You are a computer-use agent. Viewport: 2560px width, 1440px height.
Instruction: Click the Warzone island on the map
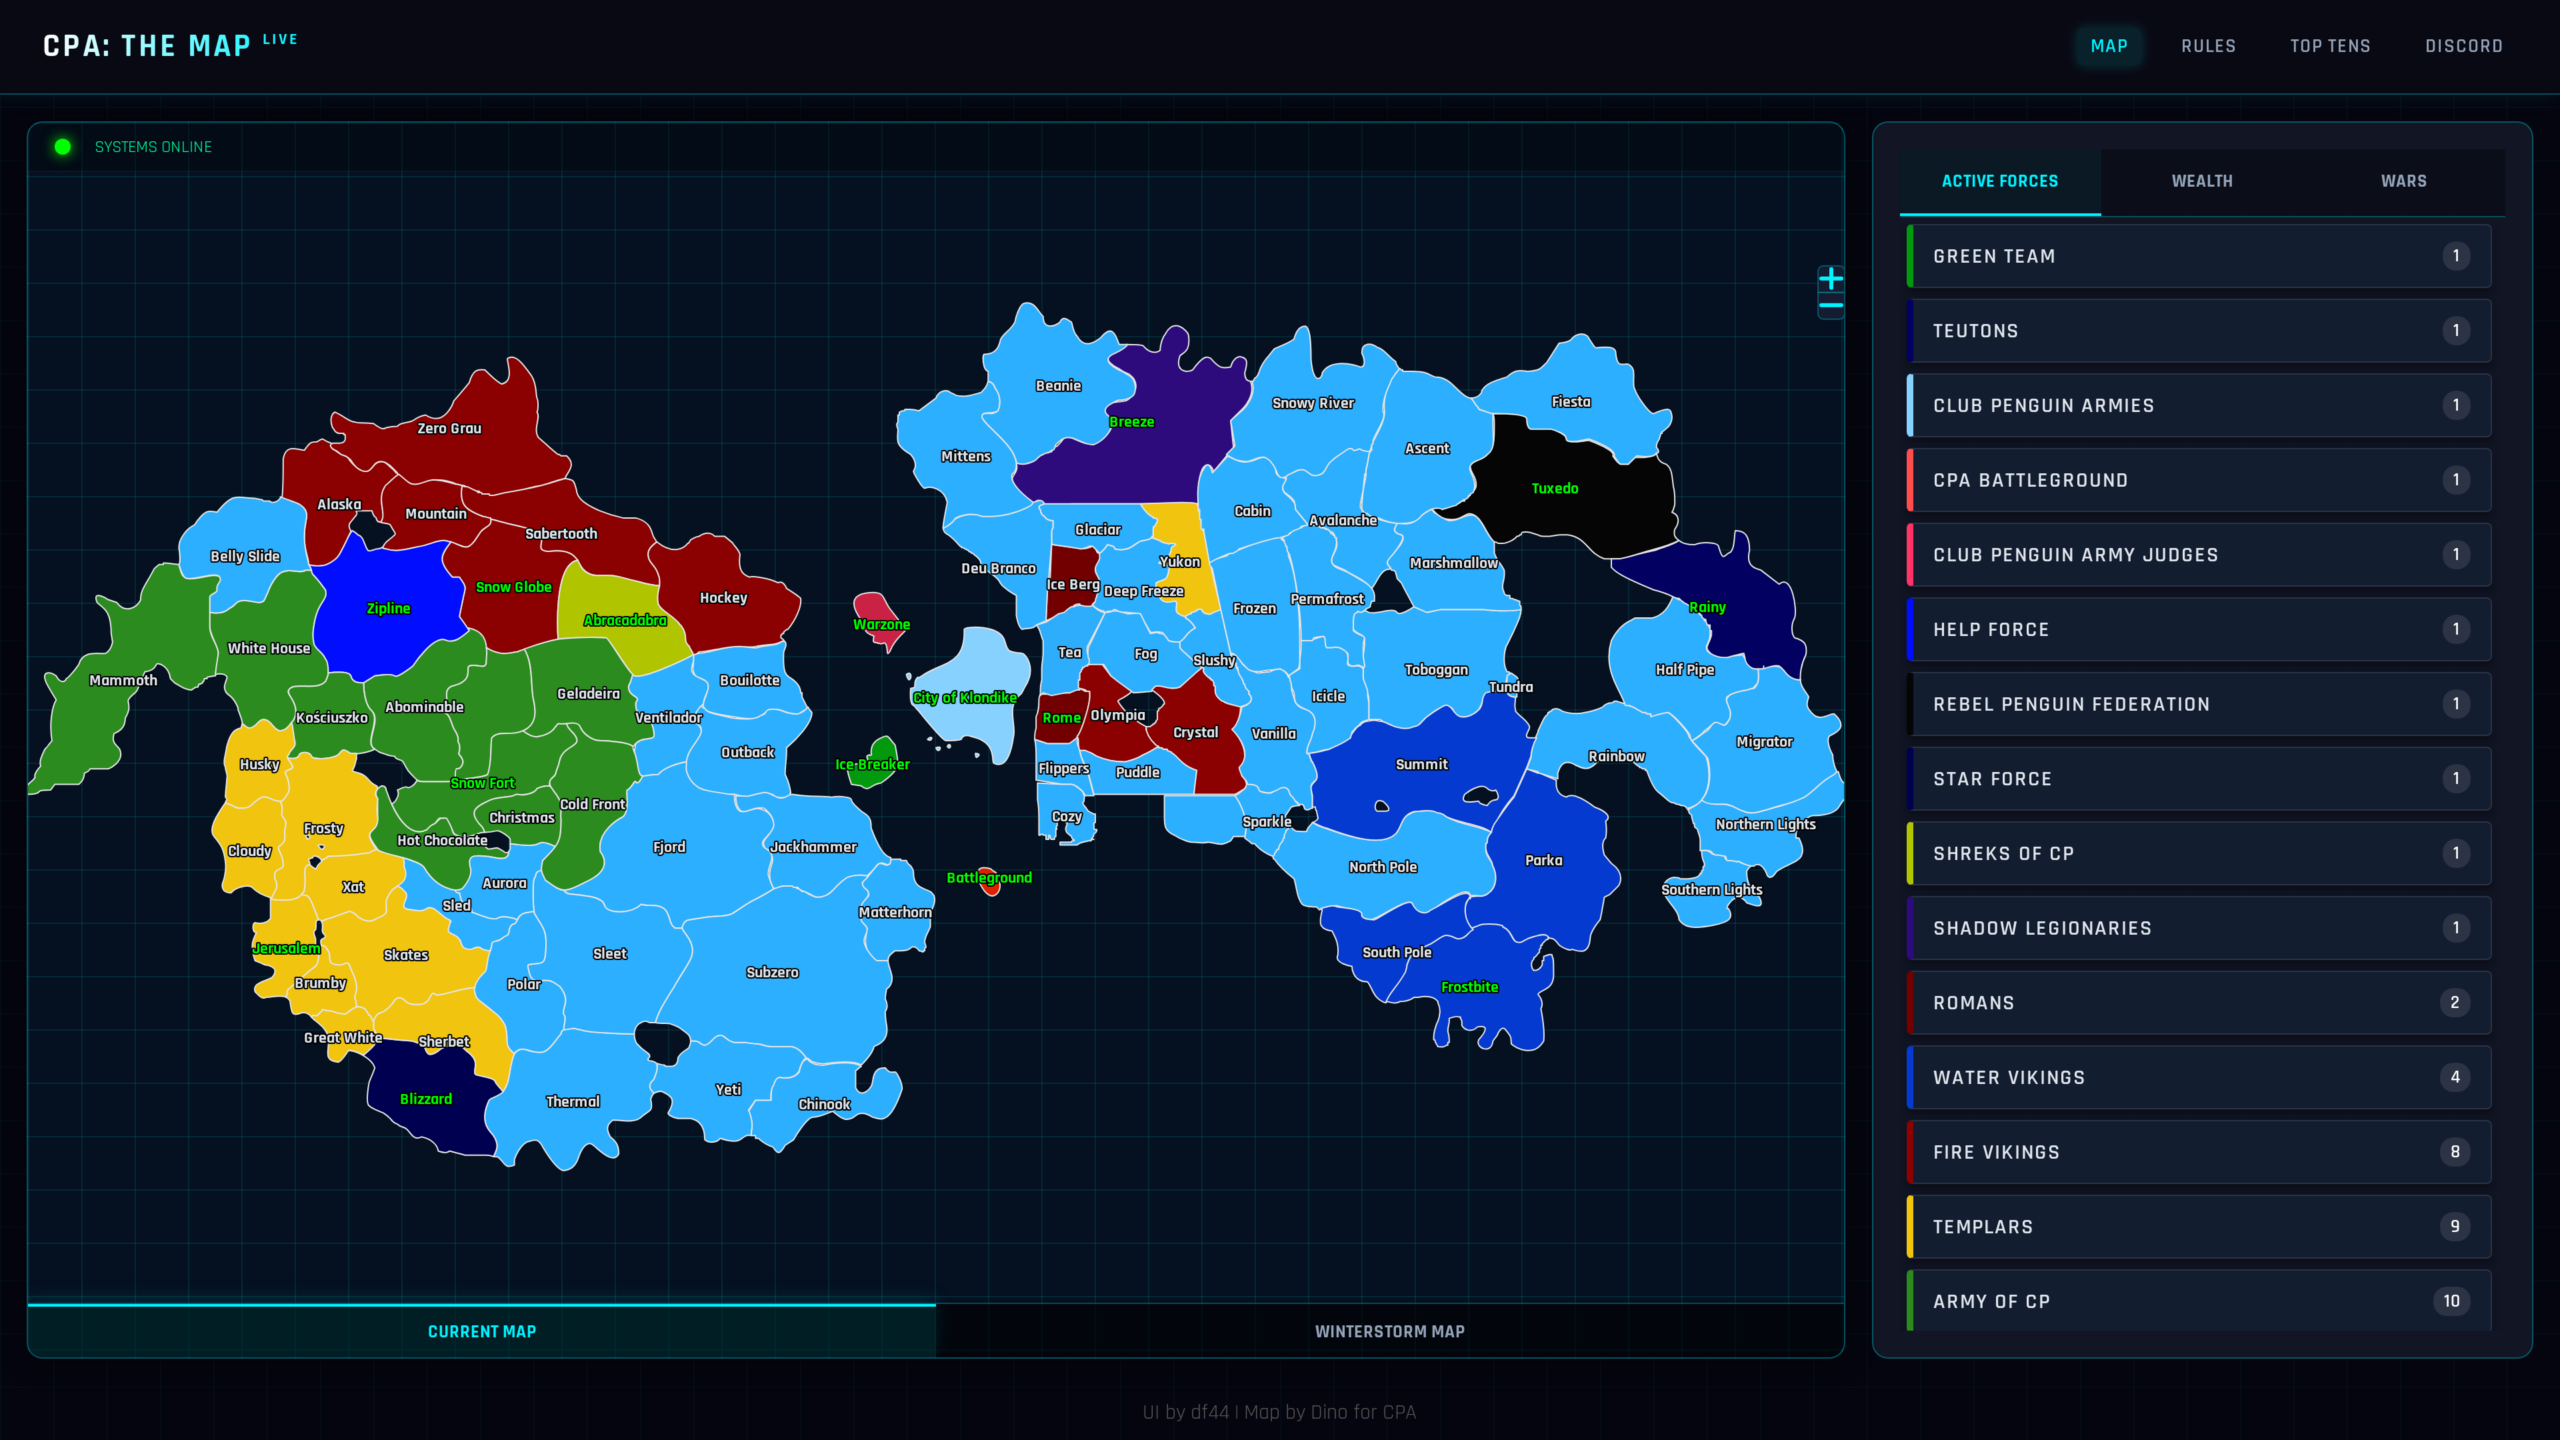coord(874,608)
